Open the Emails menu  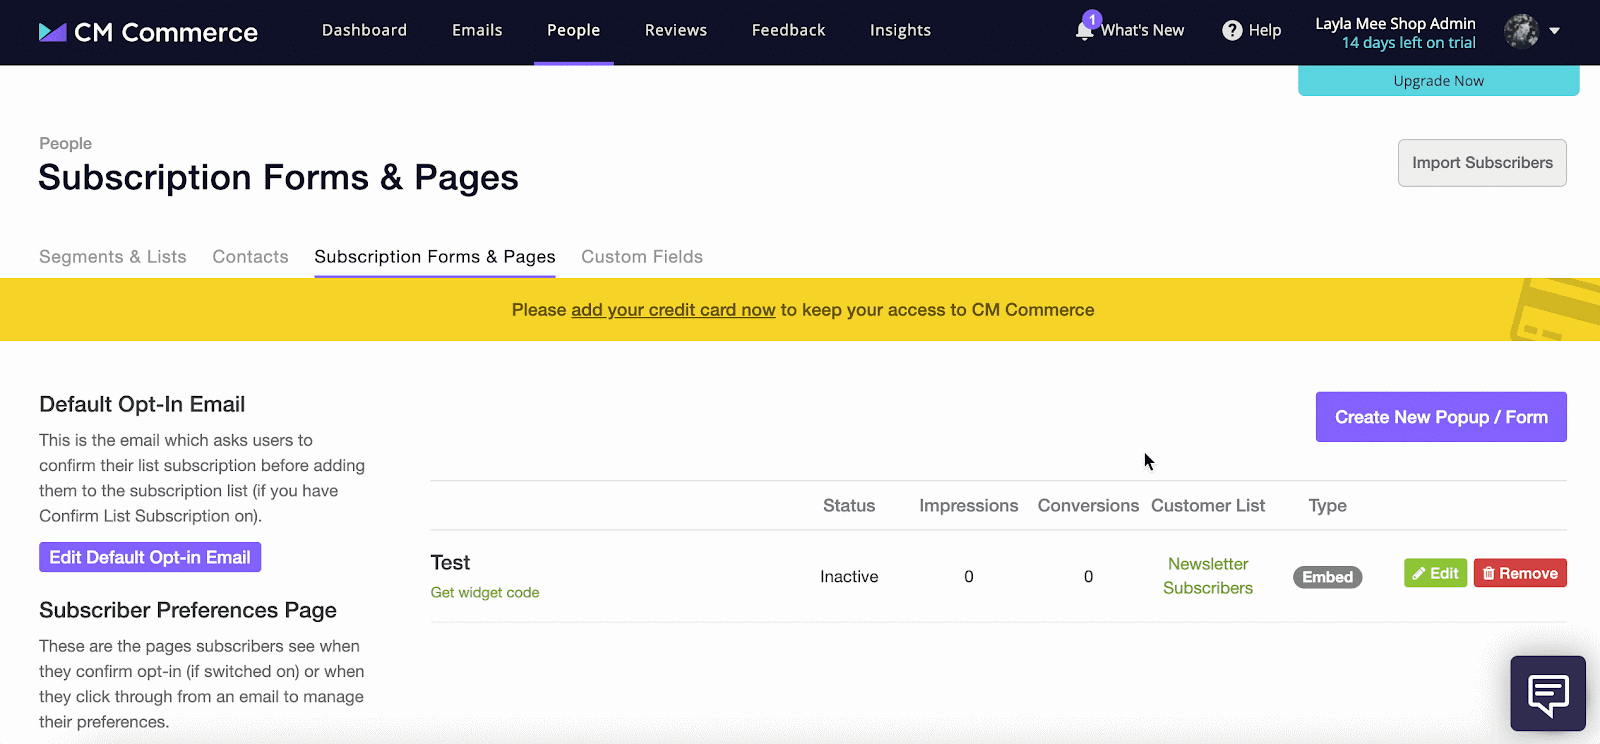pyautogui.click(x=477, y=30)
